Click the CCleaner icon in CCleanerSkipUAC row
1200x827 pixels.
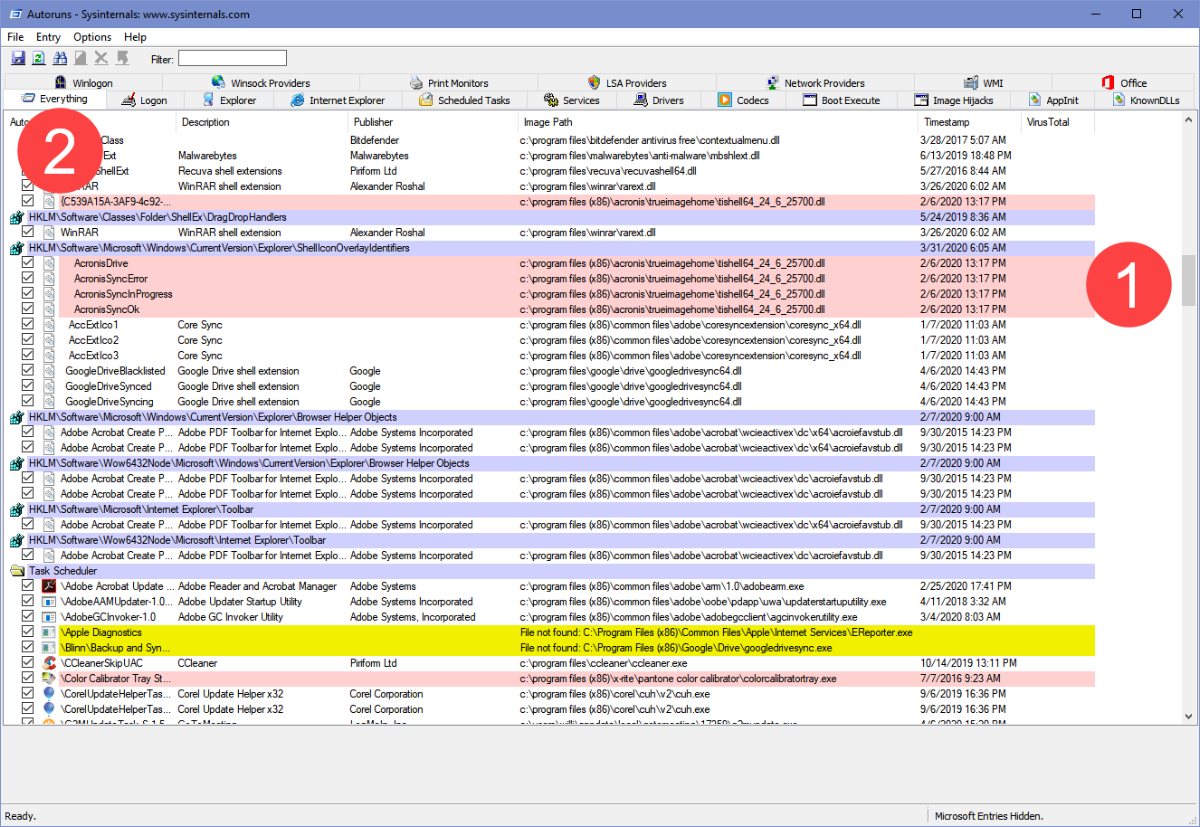click(48, 663)
